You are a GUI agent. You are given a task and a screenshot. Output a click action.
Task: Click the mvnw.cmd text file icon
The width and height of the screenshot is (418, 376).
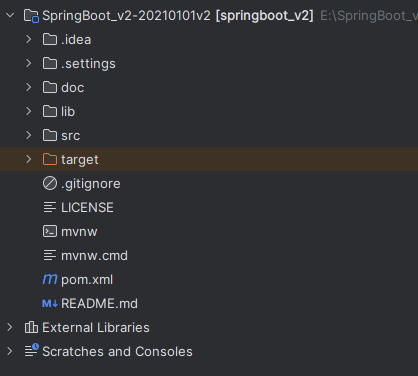coord(50,255)
